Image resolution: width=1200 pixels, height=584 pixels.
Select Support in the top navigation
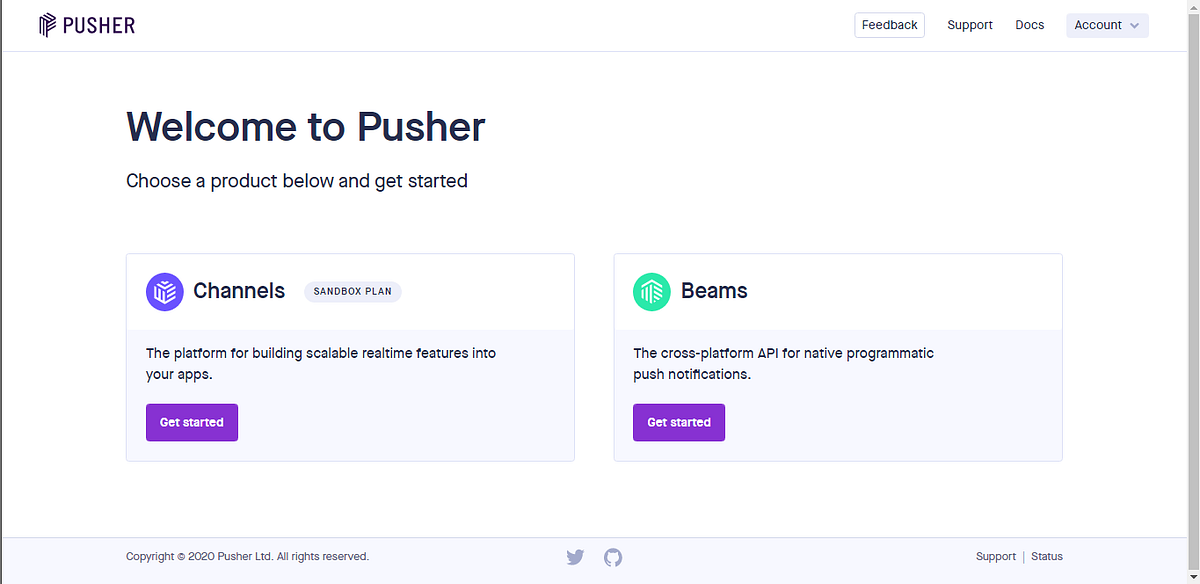pos(969,25)
